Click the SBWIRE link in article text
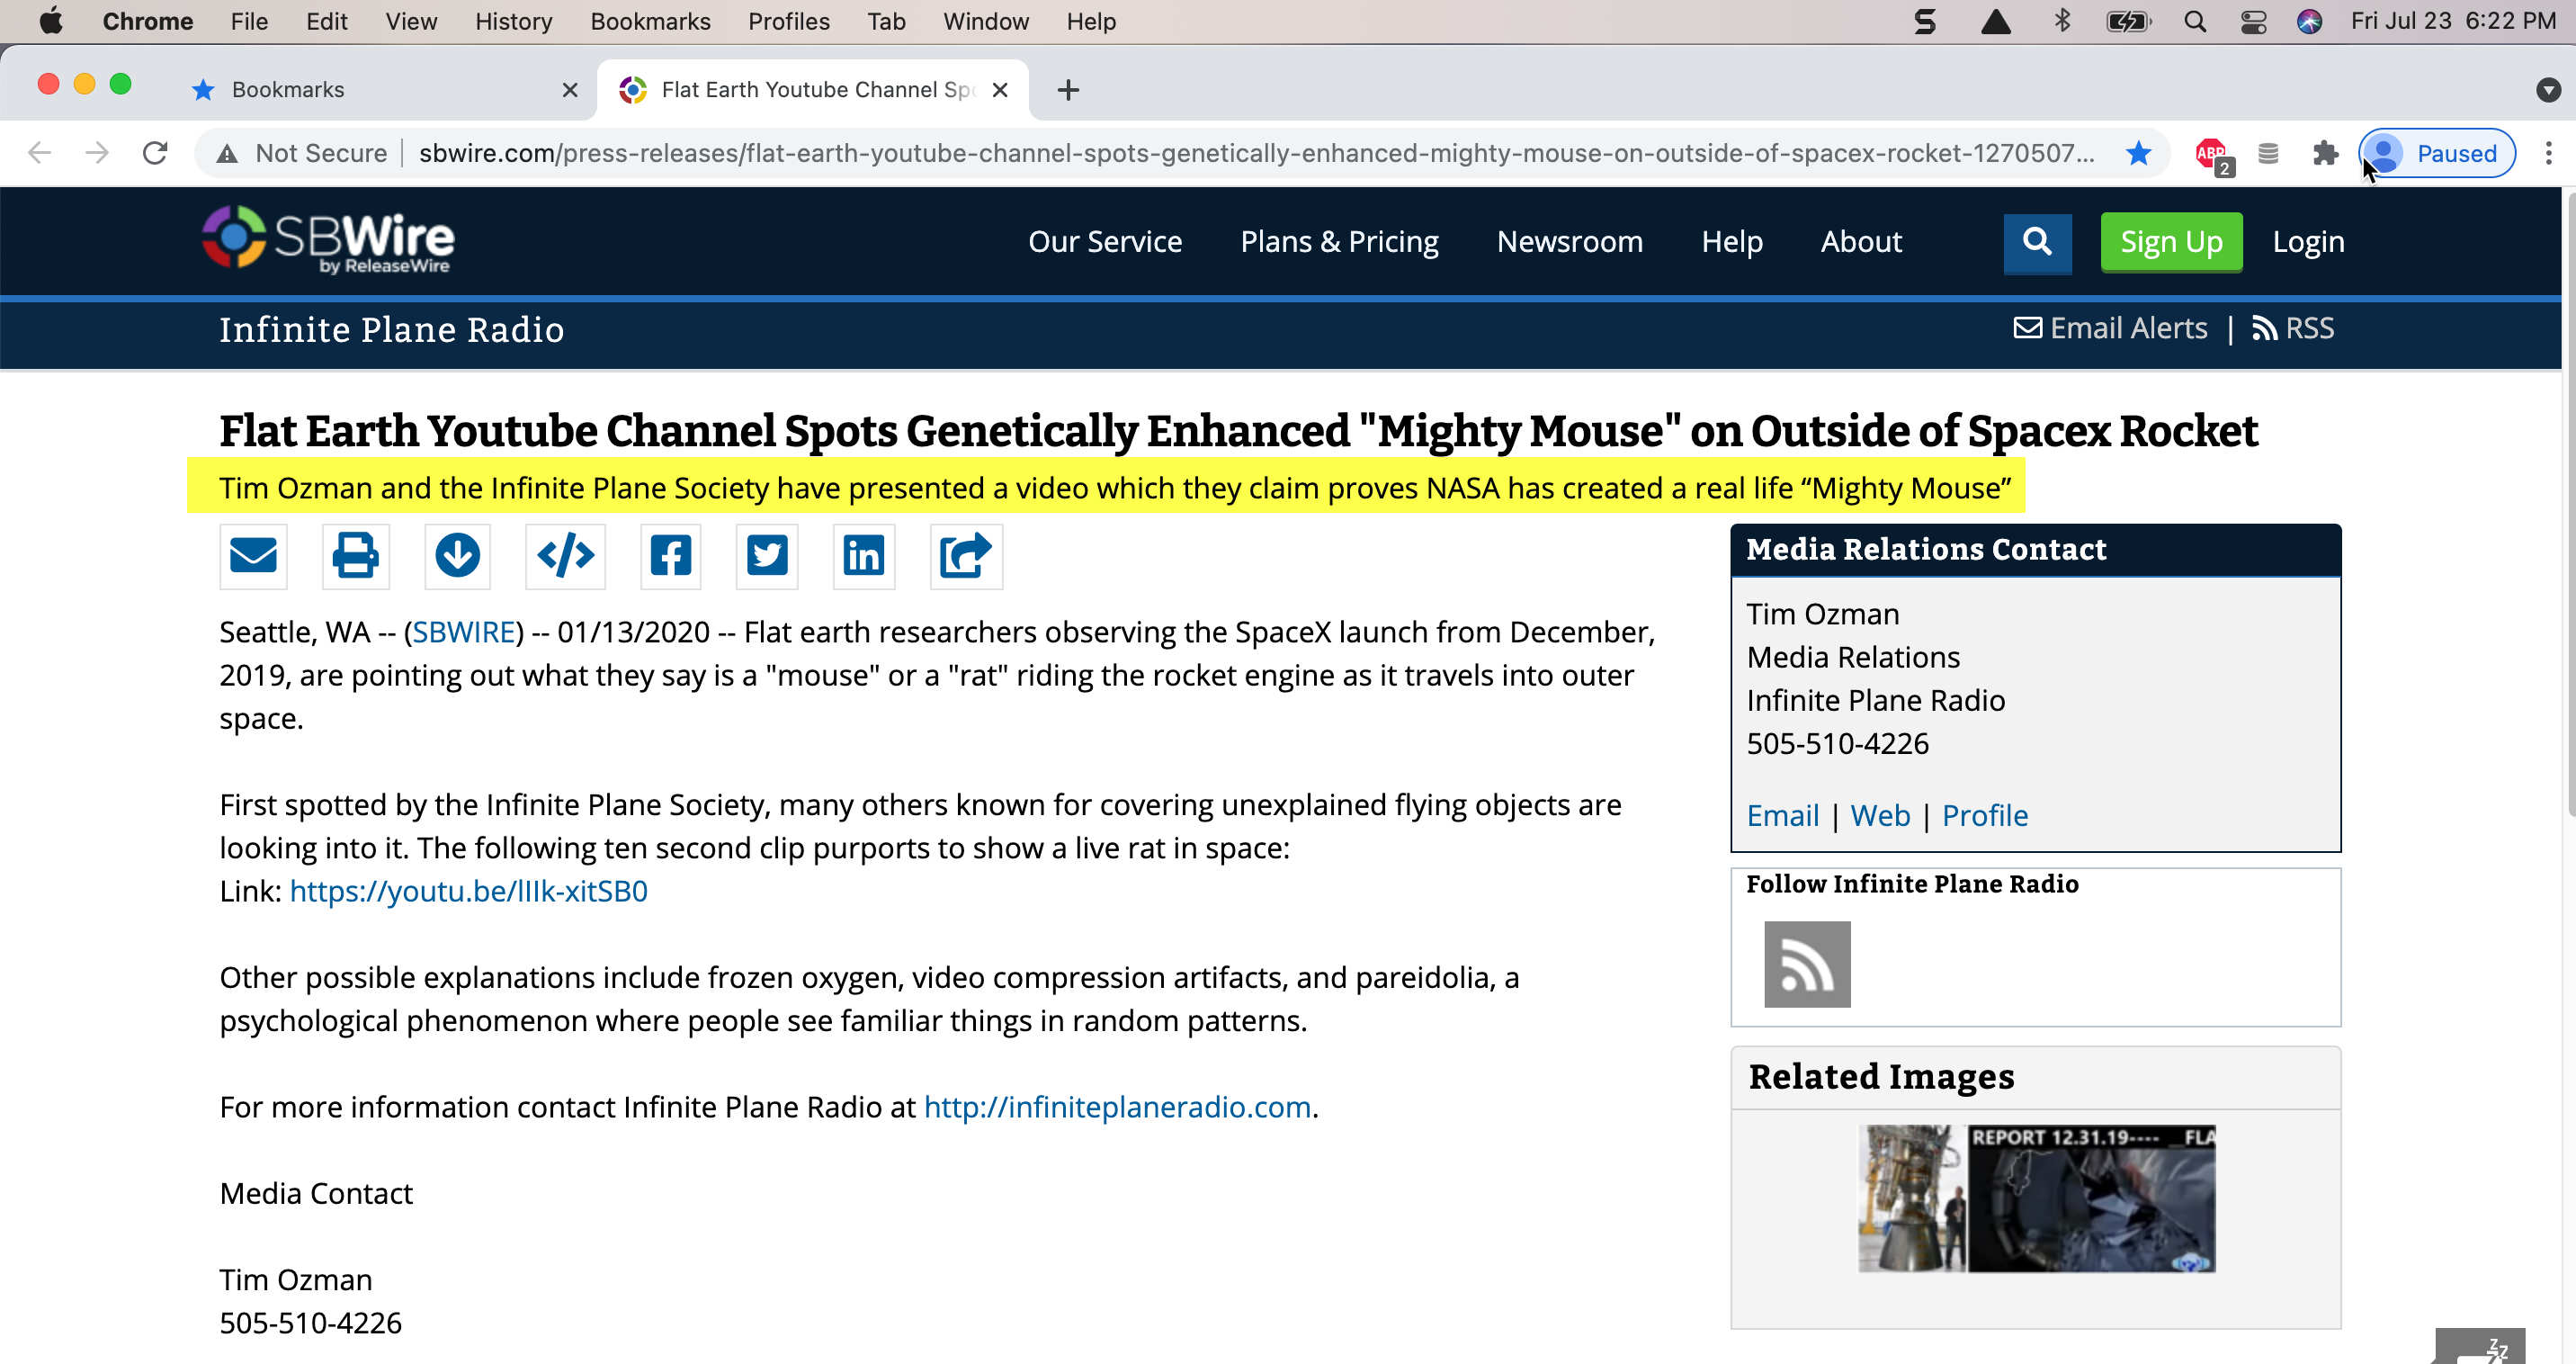Screen dimensions: 2576x1364 pos(464,632)
